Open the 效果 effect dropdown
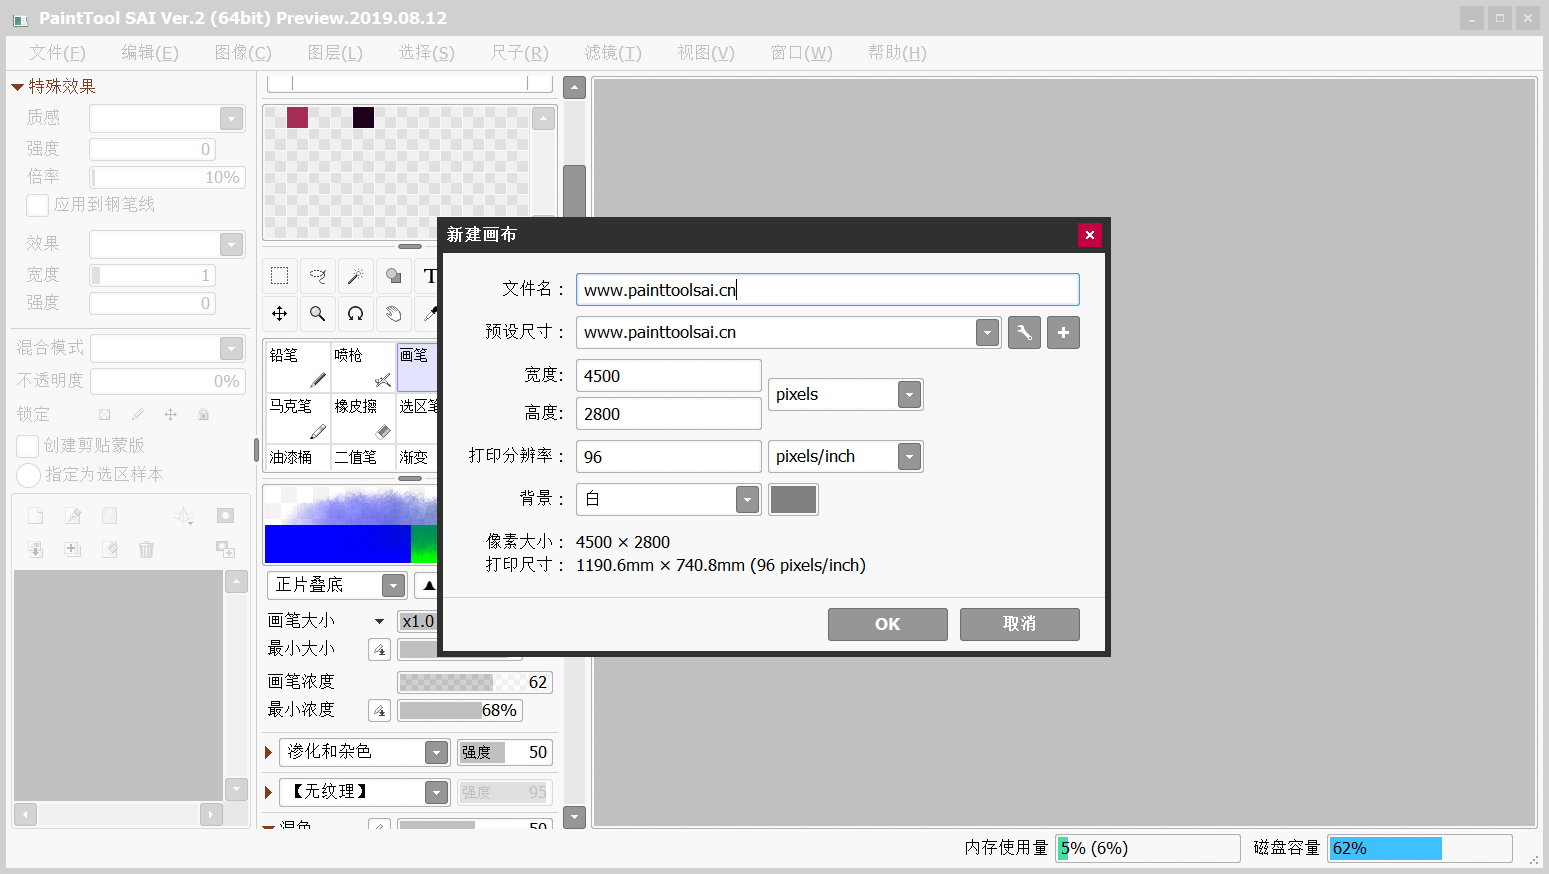 pos(231,244)
